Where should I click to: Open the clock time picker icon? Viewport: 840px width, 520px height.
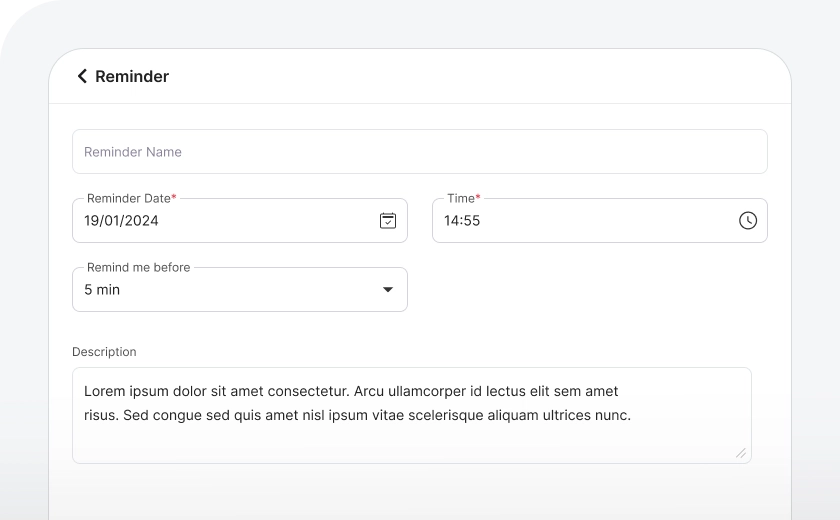748,221
